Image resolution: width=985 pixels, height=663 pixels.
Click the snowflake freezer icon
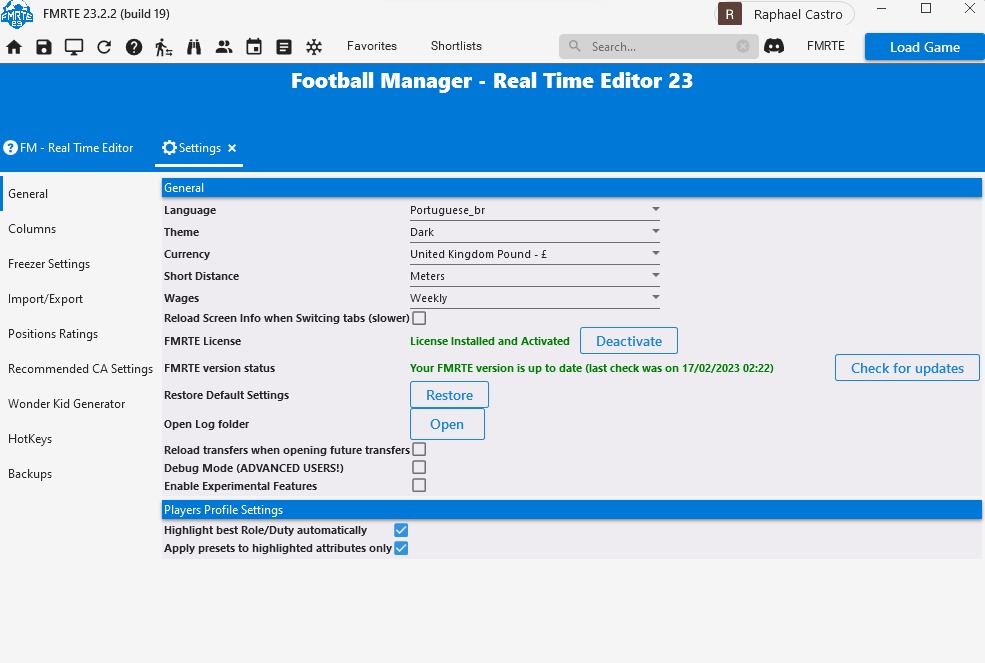(314, 47)
